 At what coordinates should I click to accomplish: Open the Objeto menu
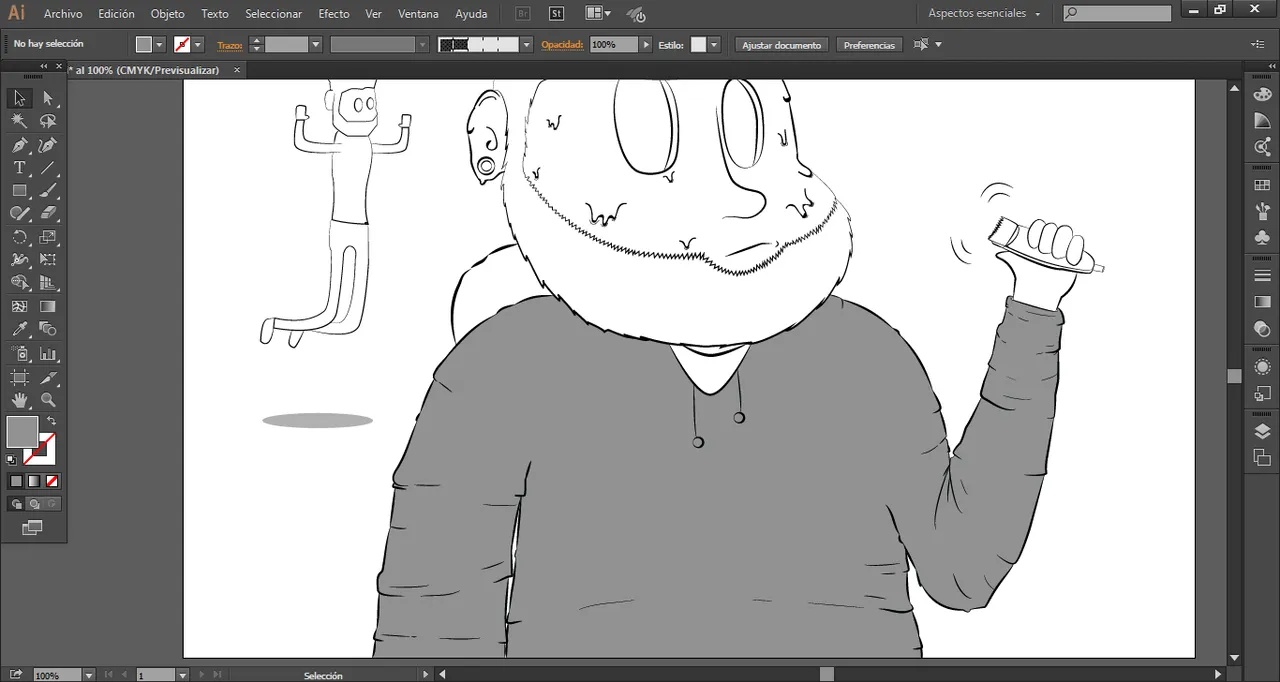167,14
